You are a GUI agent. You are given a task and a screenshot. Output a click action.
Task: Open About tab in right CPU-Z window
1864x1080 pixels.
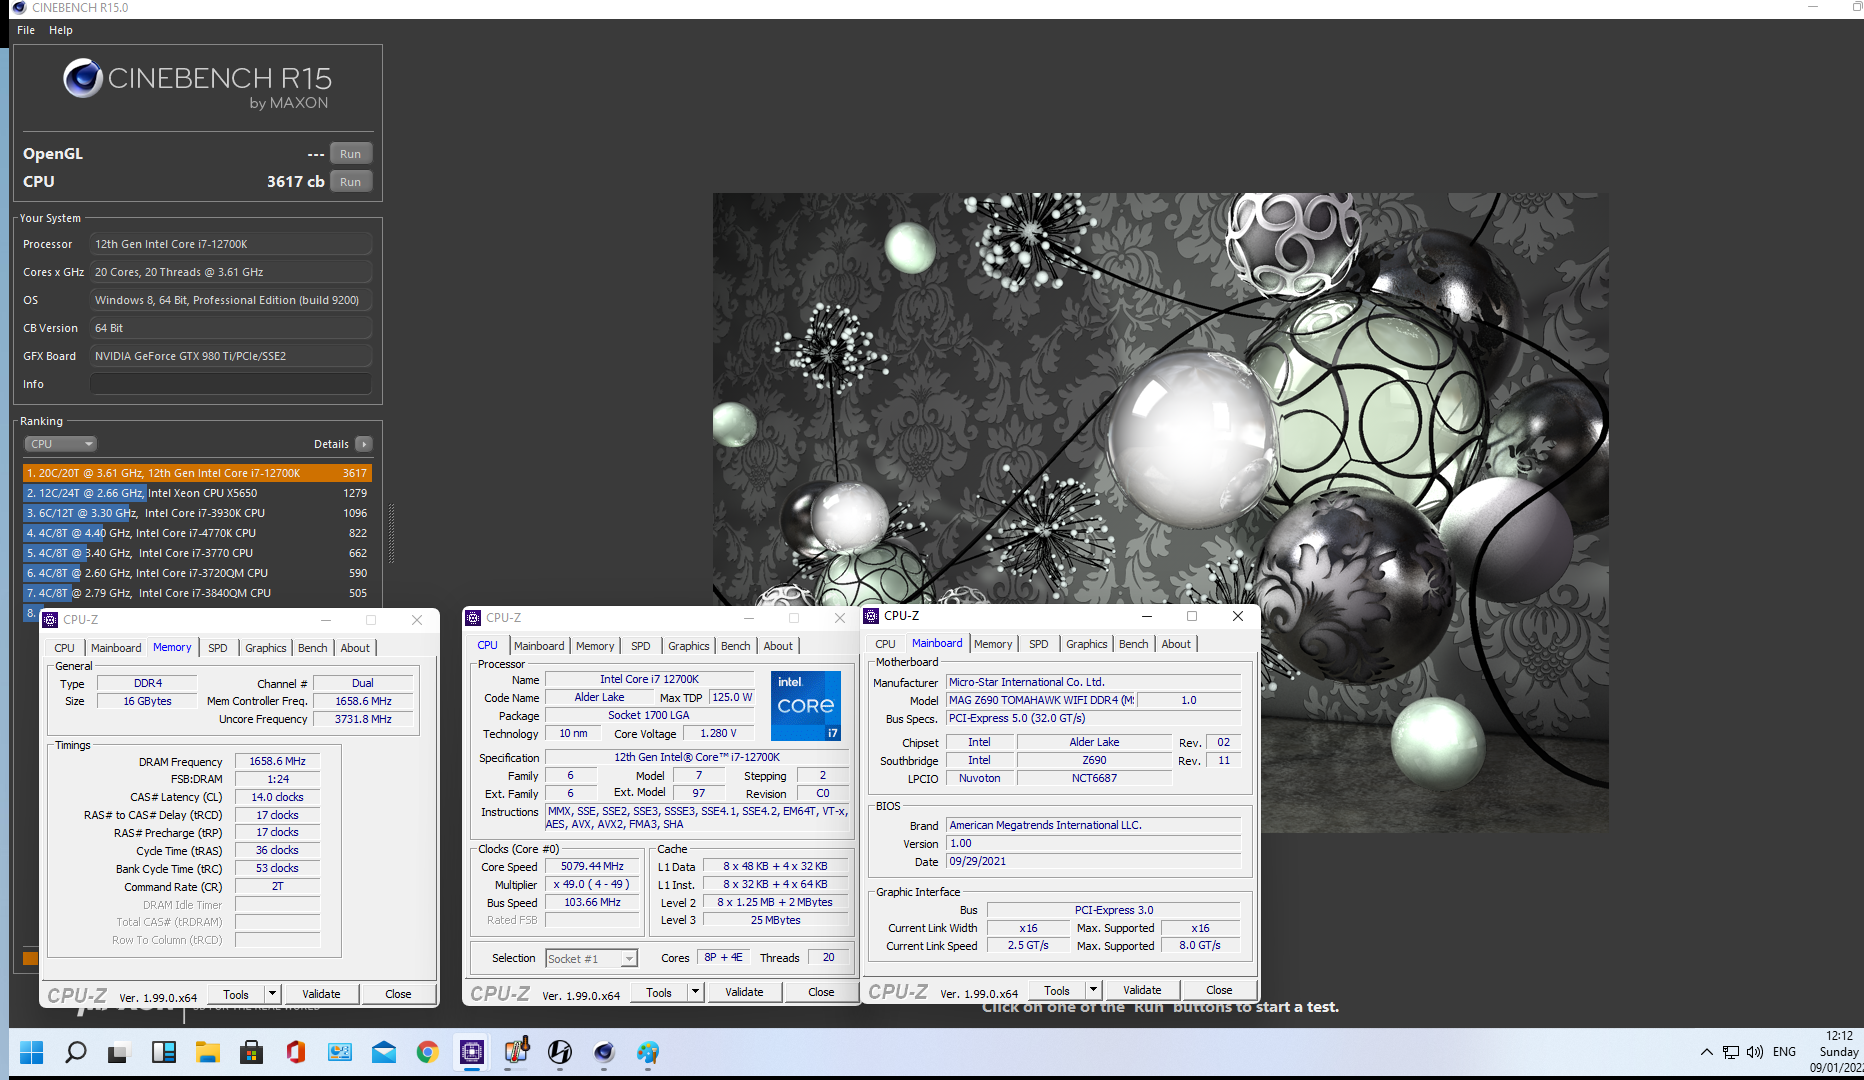1176,644
